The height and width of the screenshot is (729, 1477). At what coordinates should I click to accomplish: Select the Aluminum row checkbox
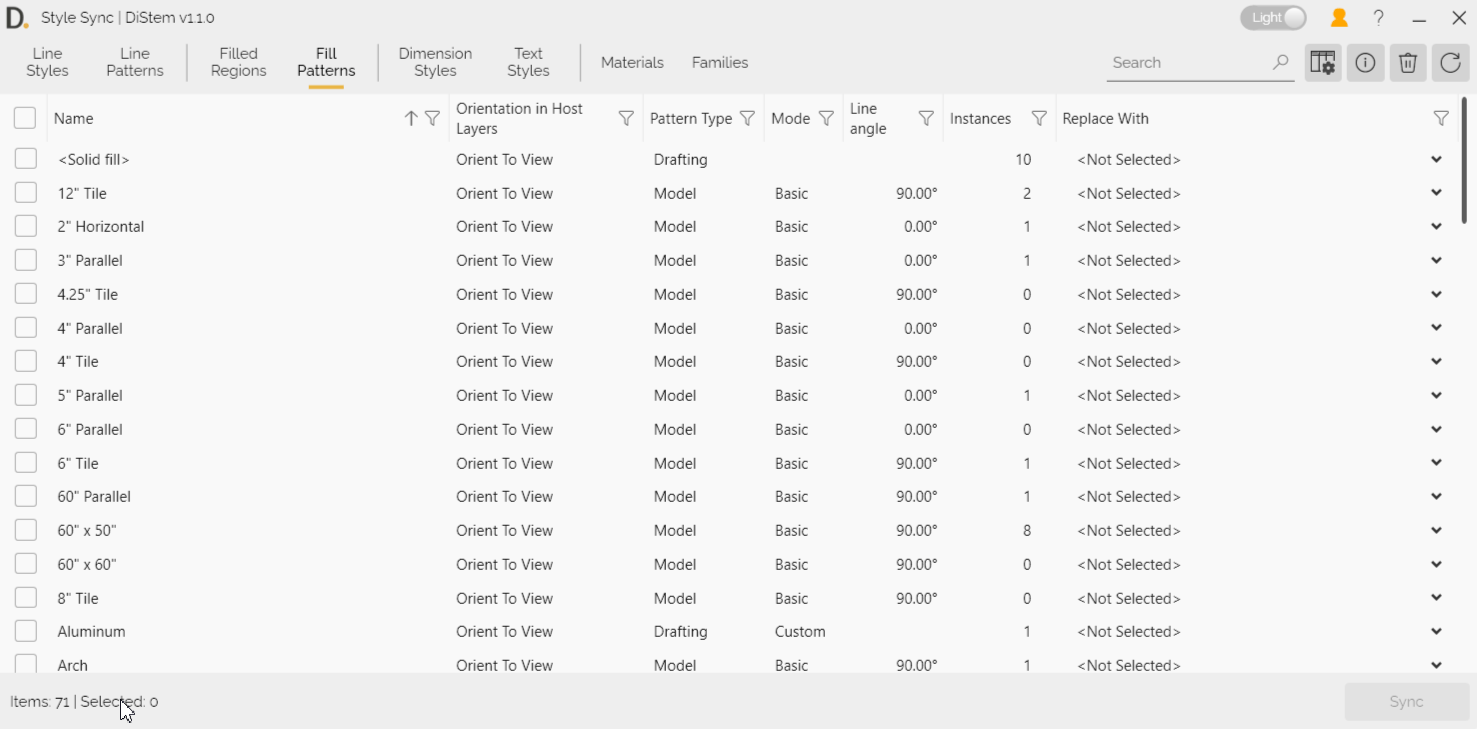pyautogui.click(x=26, y=631)
